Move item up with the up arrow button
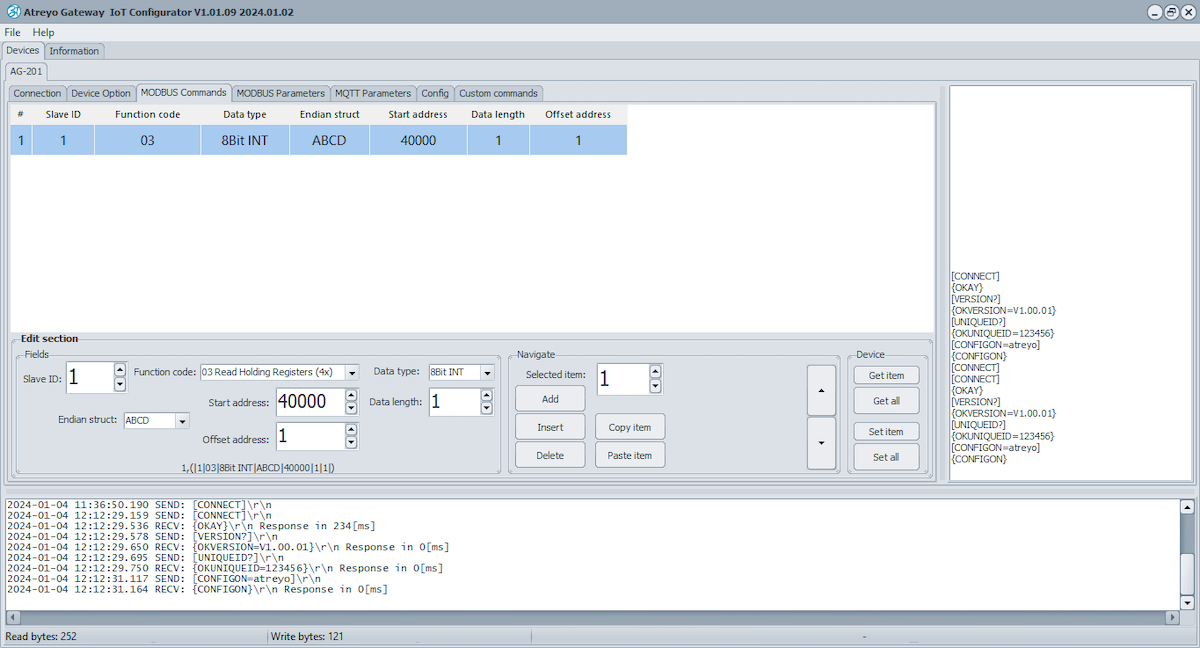The image size is (1200, 648). [822, 391]
